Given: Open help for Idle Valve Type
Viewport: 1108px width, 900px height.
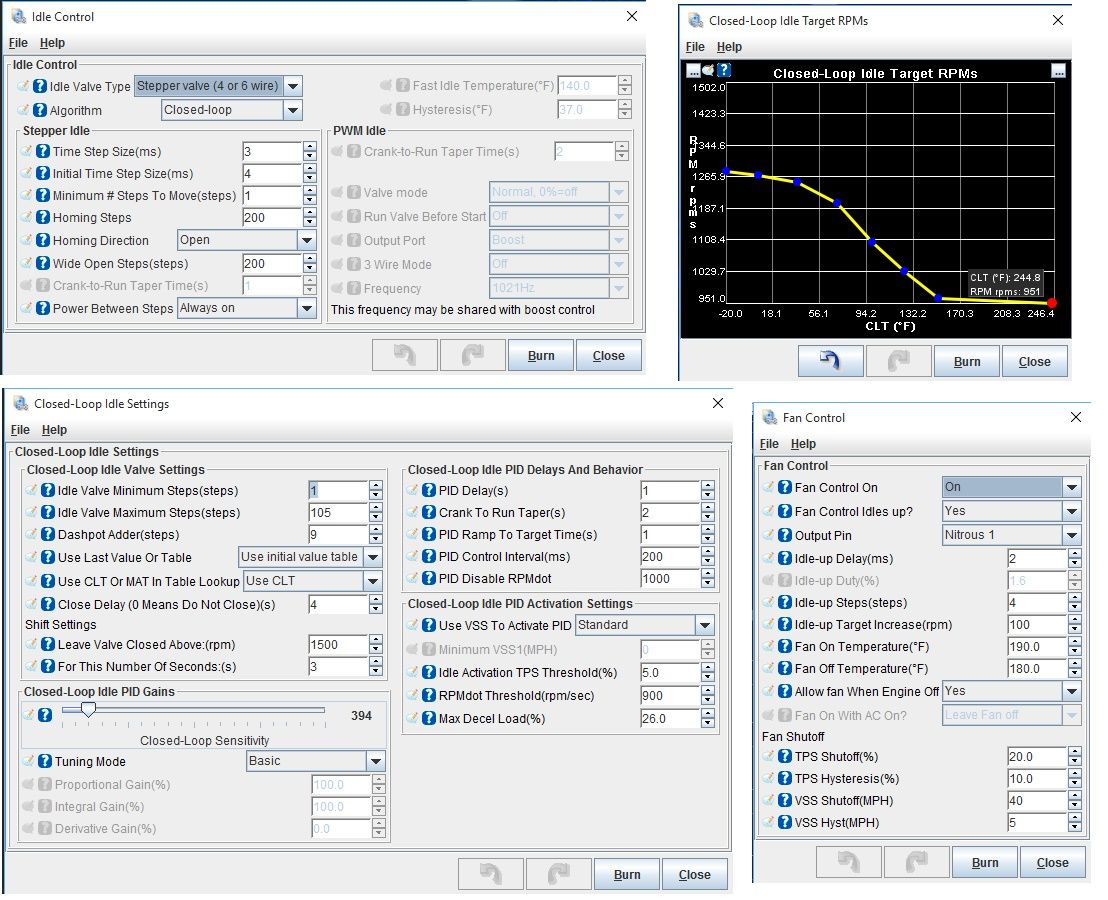Looking at the screenshot, I should click(40, 86).
